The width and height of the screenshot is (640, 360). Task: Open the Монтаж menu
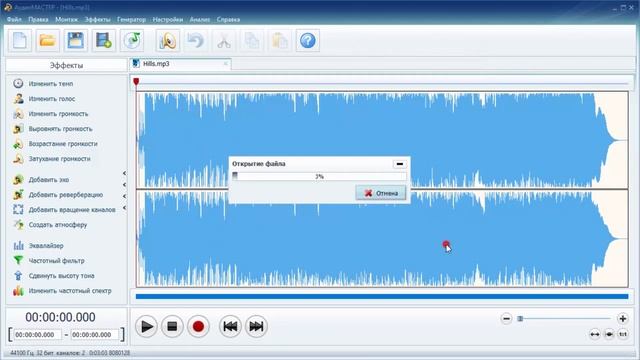66,19
